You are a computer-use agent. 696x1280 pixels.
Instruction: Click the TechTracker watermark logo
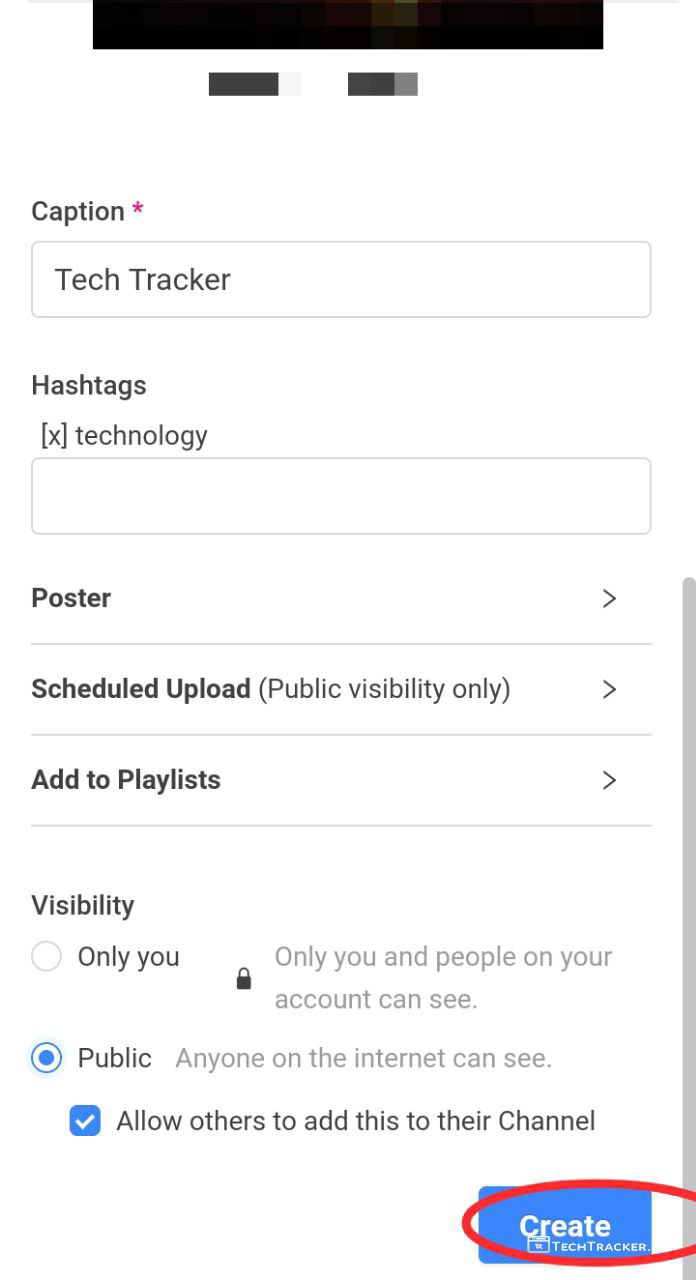[x=589, y=1246]
